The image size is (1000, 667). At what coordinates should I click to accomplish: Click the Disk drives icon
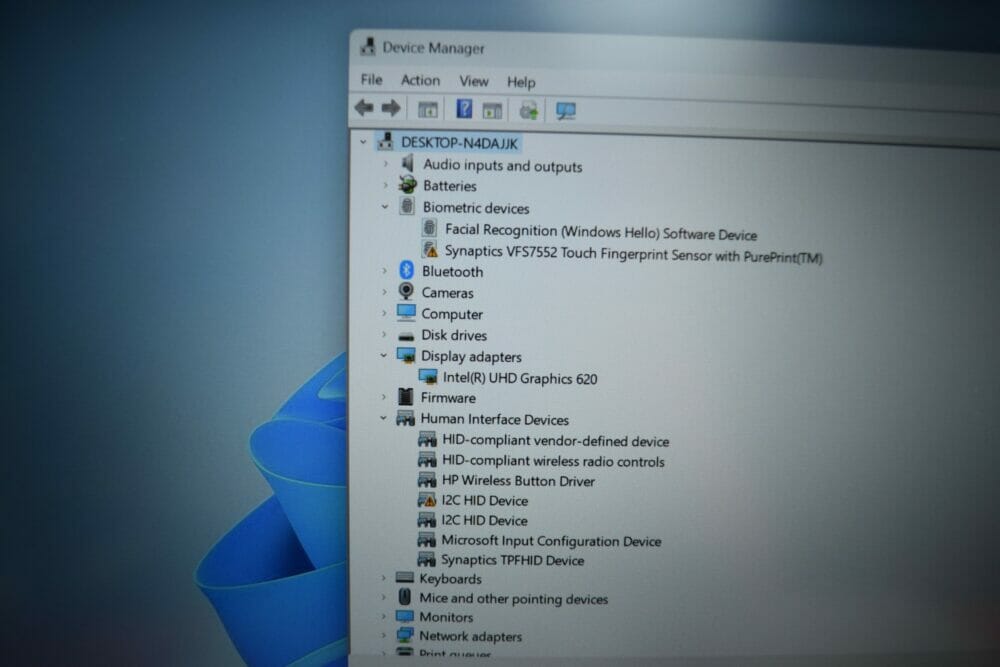[x=406, y=335]
